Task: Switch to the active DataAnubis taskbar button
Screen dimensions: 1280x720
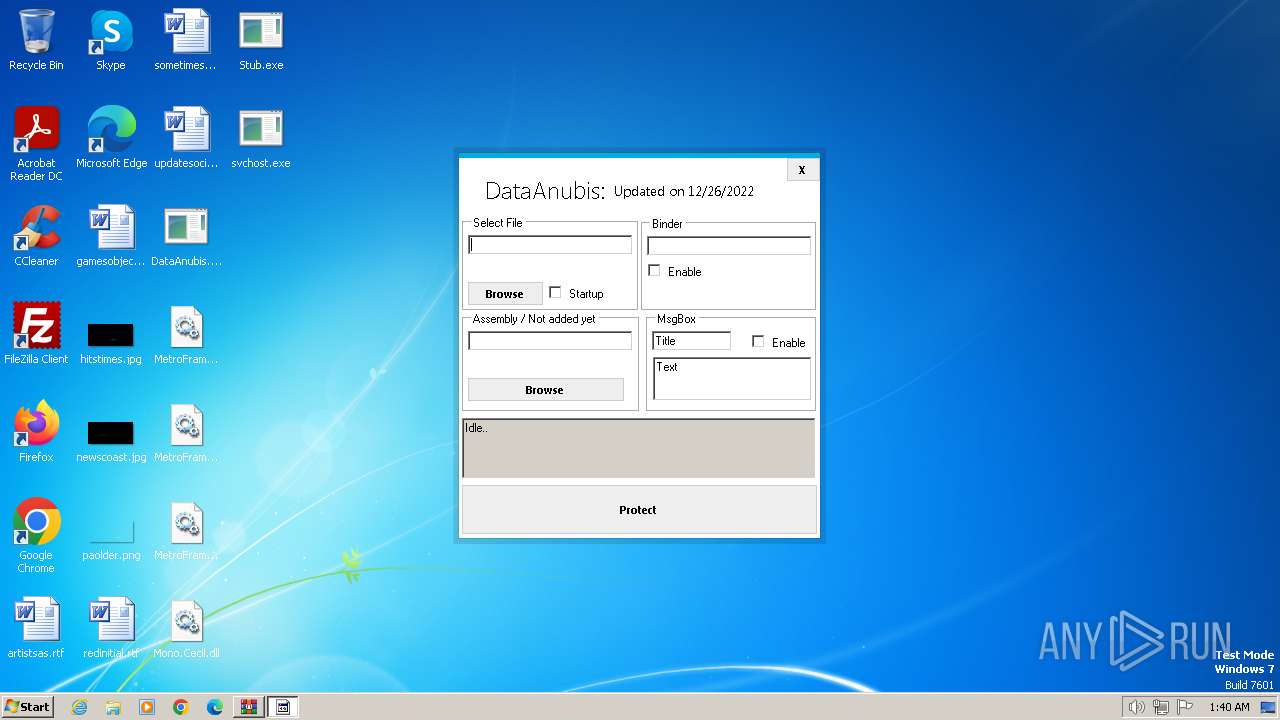Action: pyautogui.click(x=283, y=707)
